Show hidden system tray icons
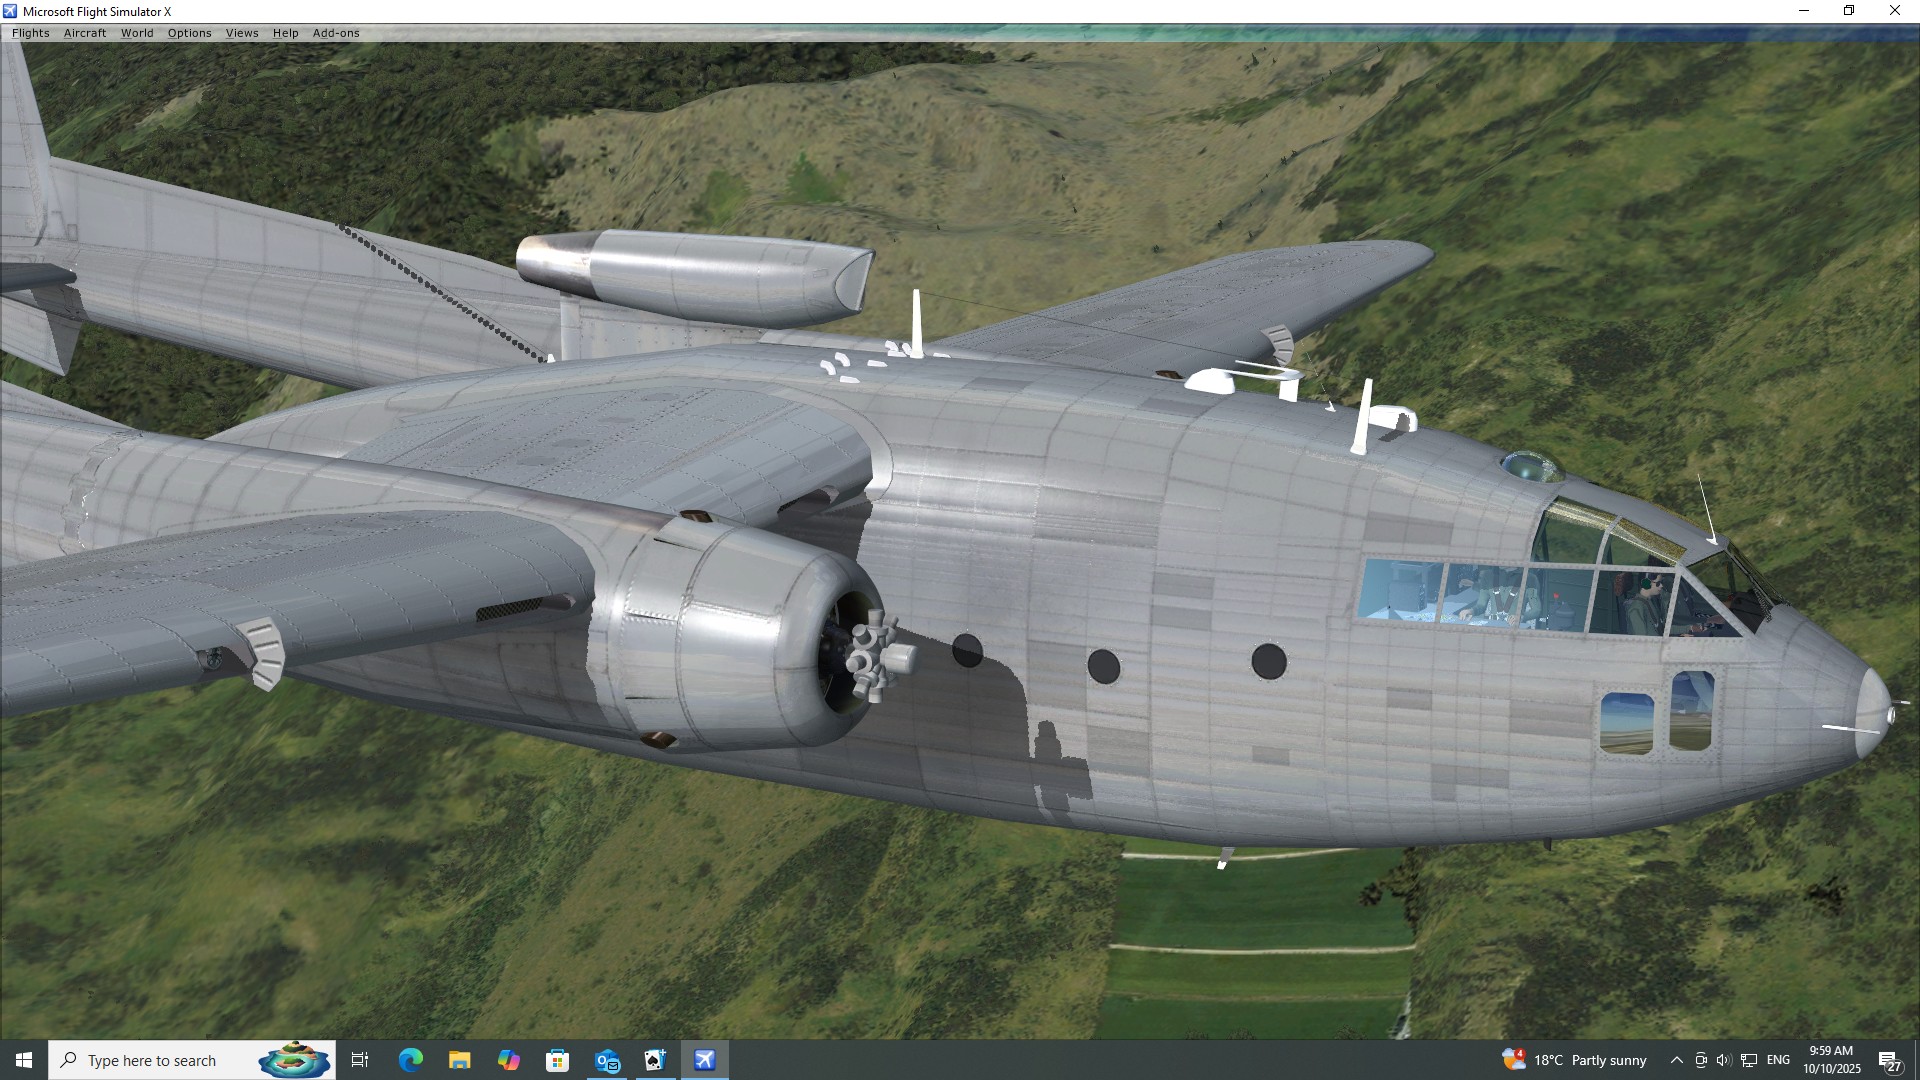 point(1676,1060)
